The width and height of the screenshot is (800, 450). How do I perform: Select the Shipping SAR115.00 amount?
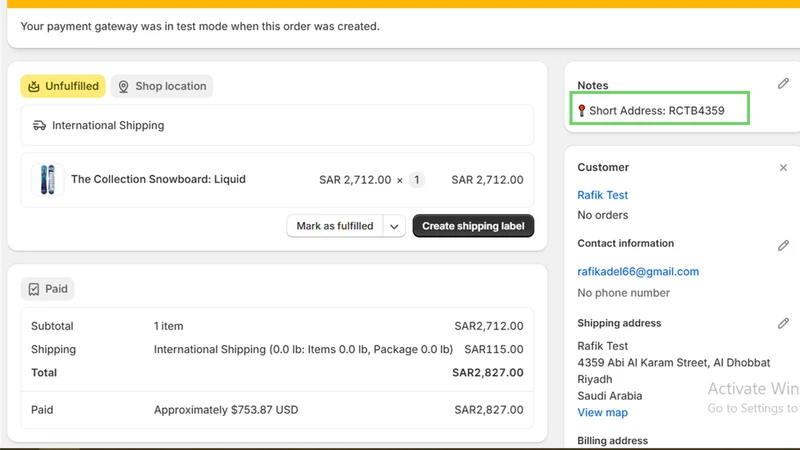493,349
